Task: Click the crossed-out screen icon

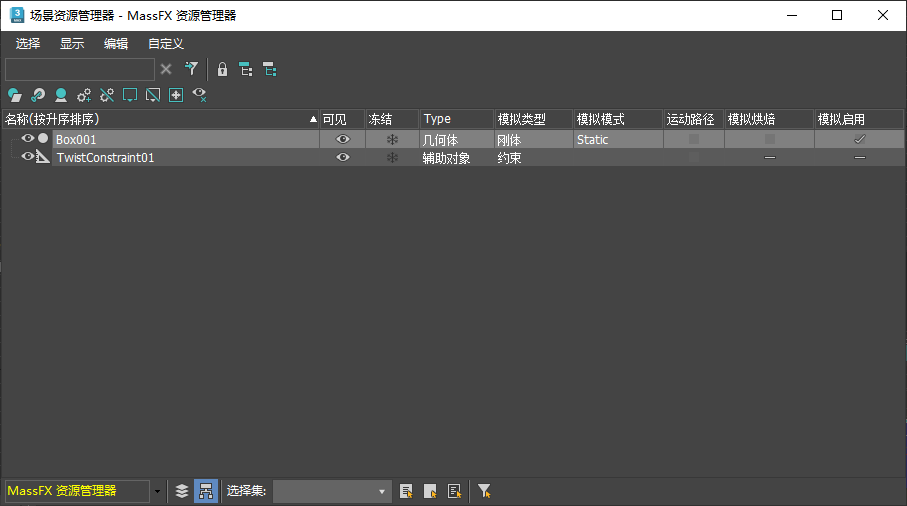Action: click(x=153, y=95)
